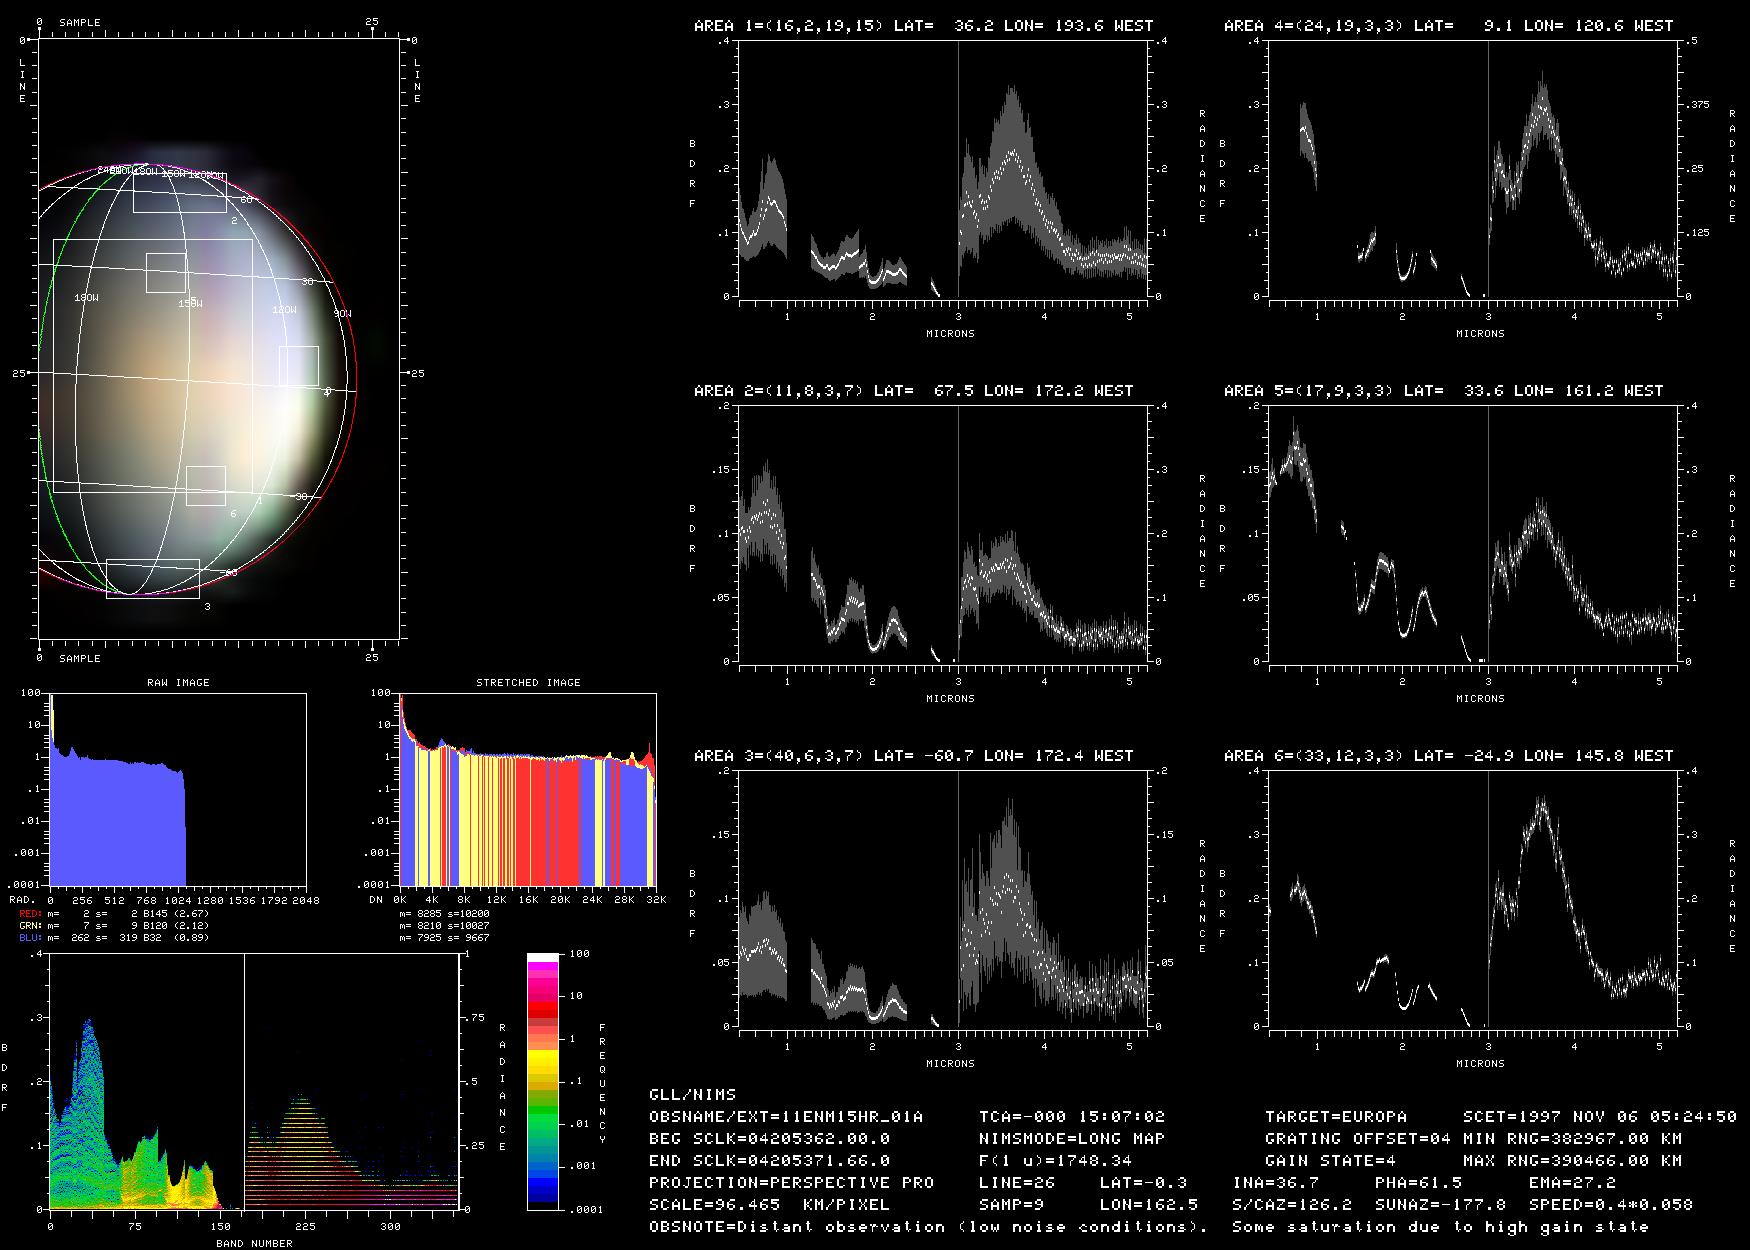Click the BAND NUMBER axis label
1750x1250 pixels.
[254, 1243]
